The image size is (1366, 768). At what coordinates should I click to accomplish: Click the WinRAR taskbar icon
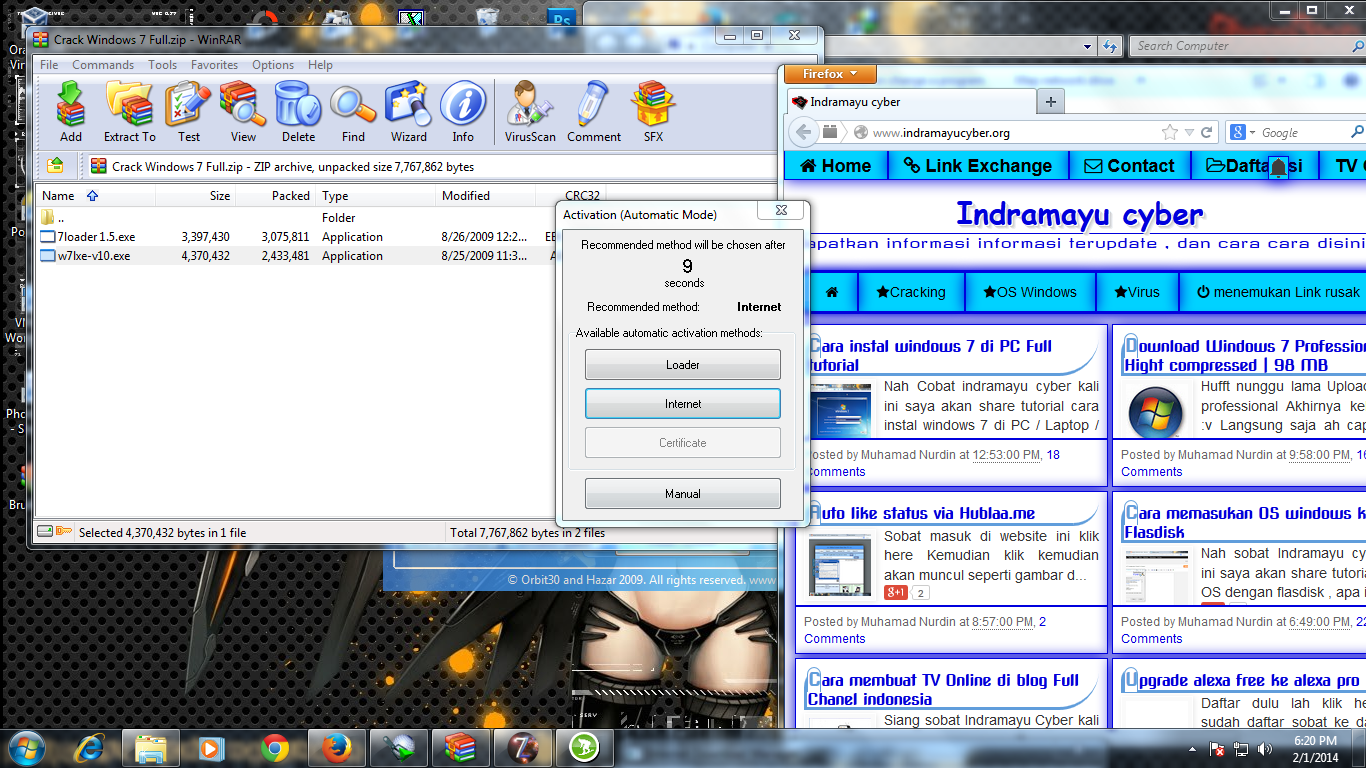461,747
